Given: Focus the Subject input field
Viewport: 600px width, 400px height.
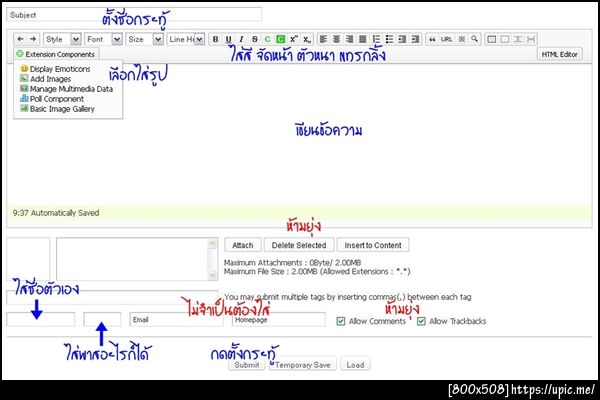Looking at the screenshot, I should [x=134, y=15].
